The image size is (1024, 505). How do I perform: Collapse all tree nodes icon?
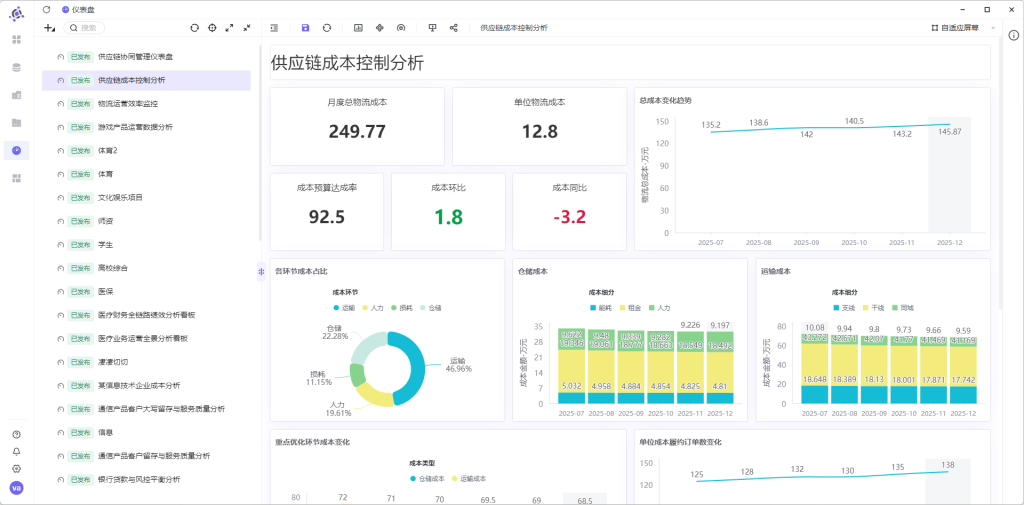[x=247, y=28]
